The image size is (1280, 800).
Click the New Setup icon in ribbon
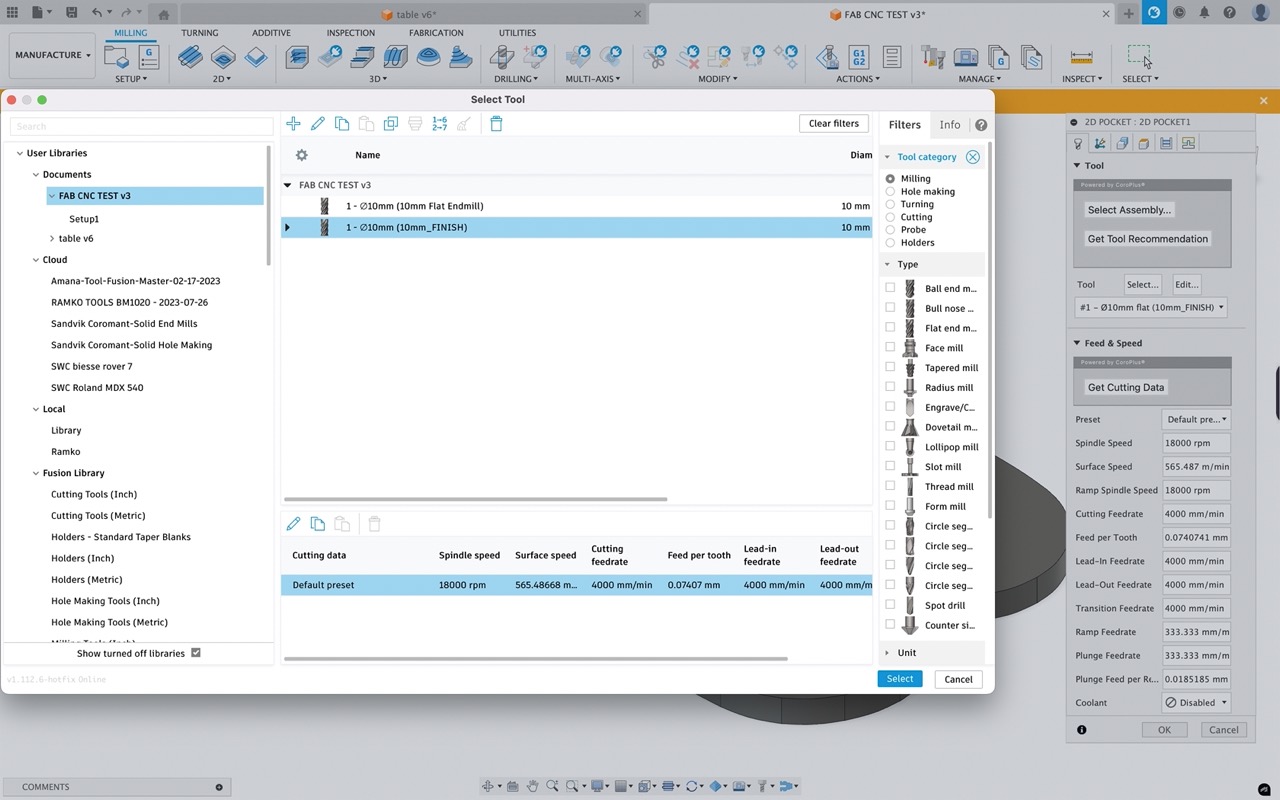point(116,57)
